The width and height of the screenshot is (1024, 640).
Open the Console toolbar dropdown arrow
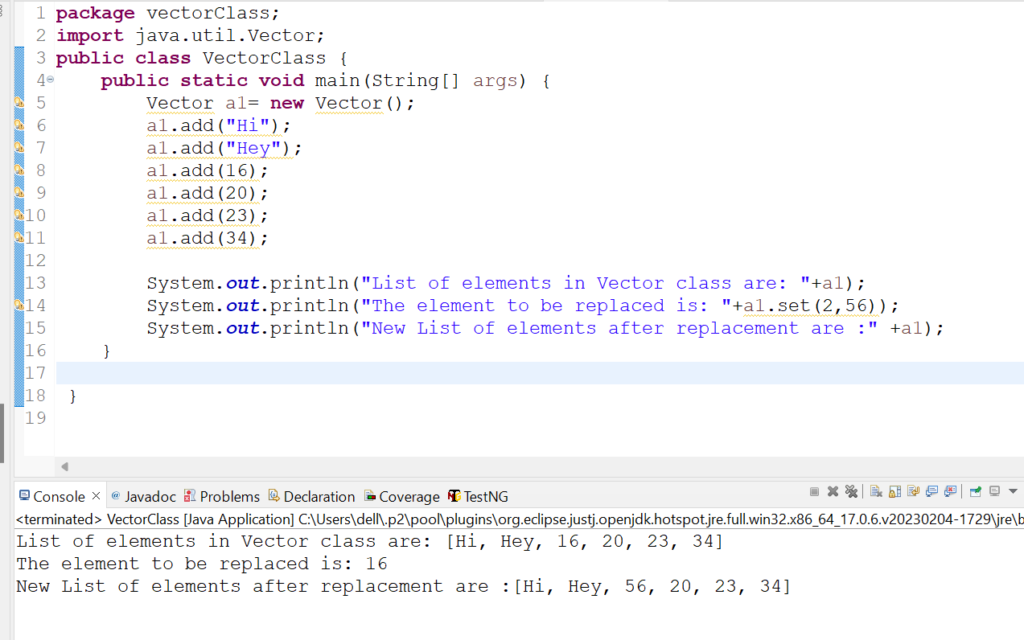click(1013, 491)
